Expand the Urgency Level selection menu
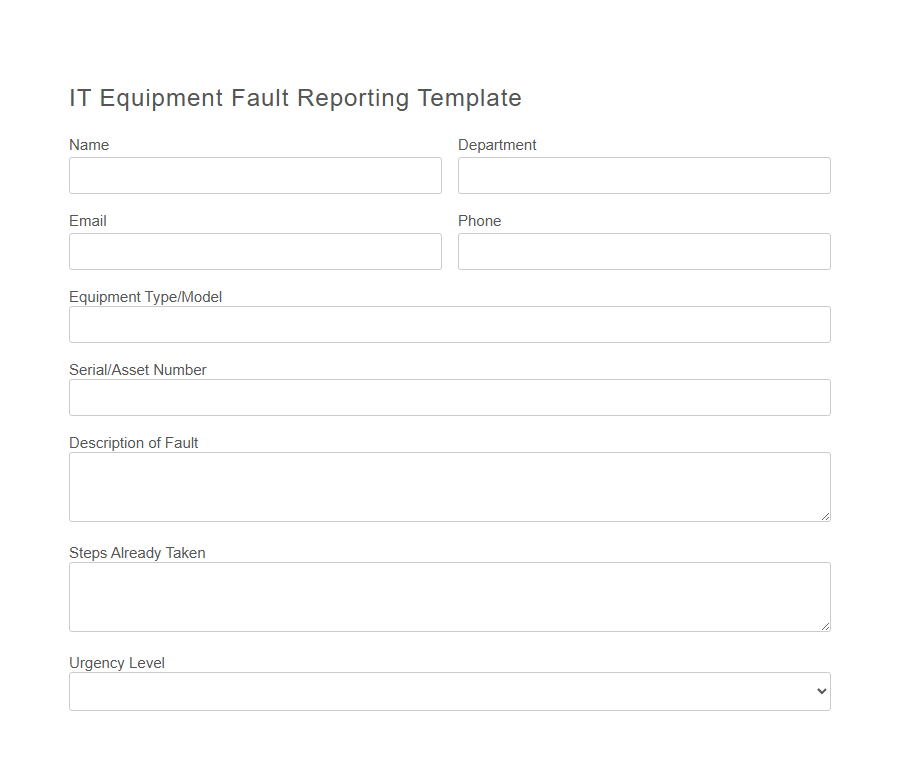900x775 pixels. pyautogui.click(x=449, y=691)
